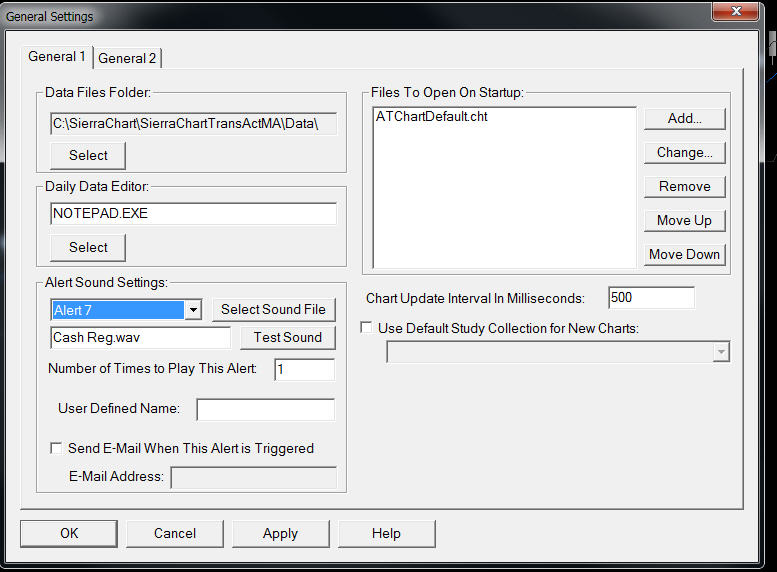Screen dimensions: 777x572
Task: Click the Apply button
Action: (x=280, y=534)
